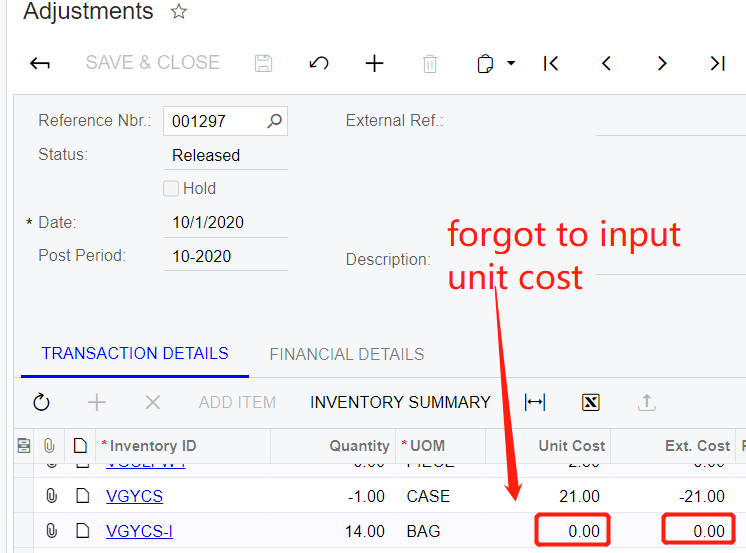The image size is (746, 553).
Task: Toggle the Hold checkbox
Action: click(x=171, y=188)
